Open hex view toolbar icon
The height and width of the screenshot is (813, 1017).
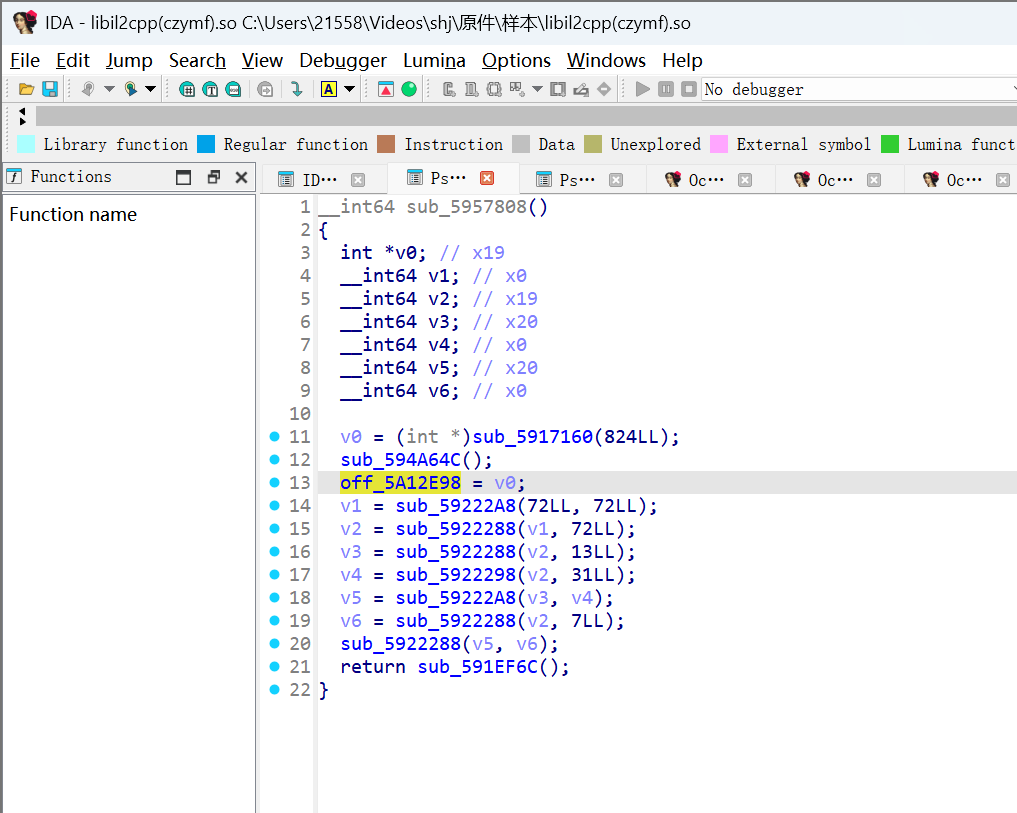pyautogui.click(x=187, y=89)
